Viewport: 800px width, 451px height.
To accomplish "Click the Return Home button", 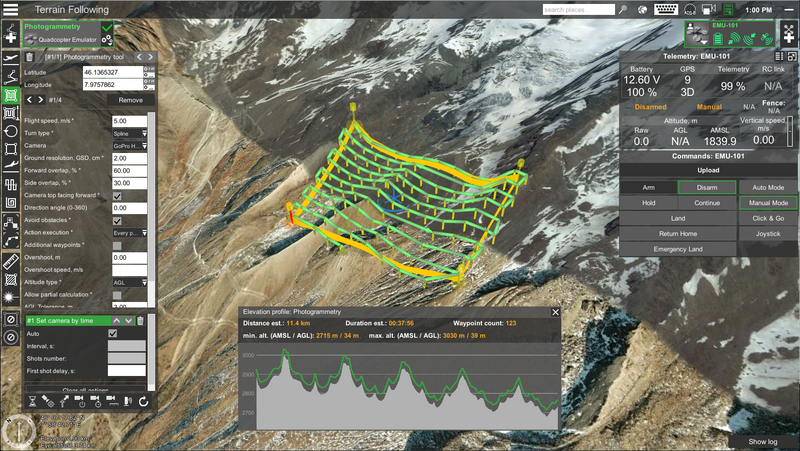I will pyautogui.click(x=677, y=233).
